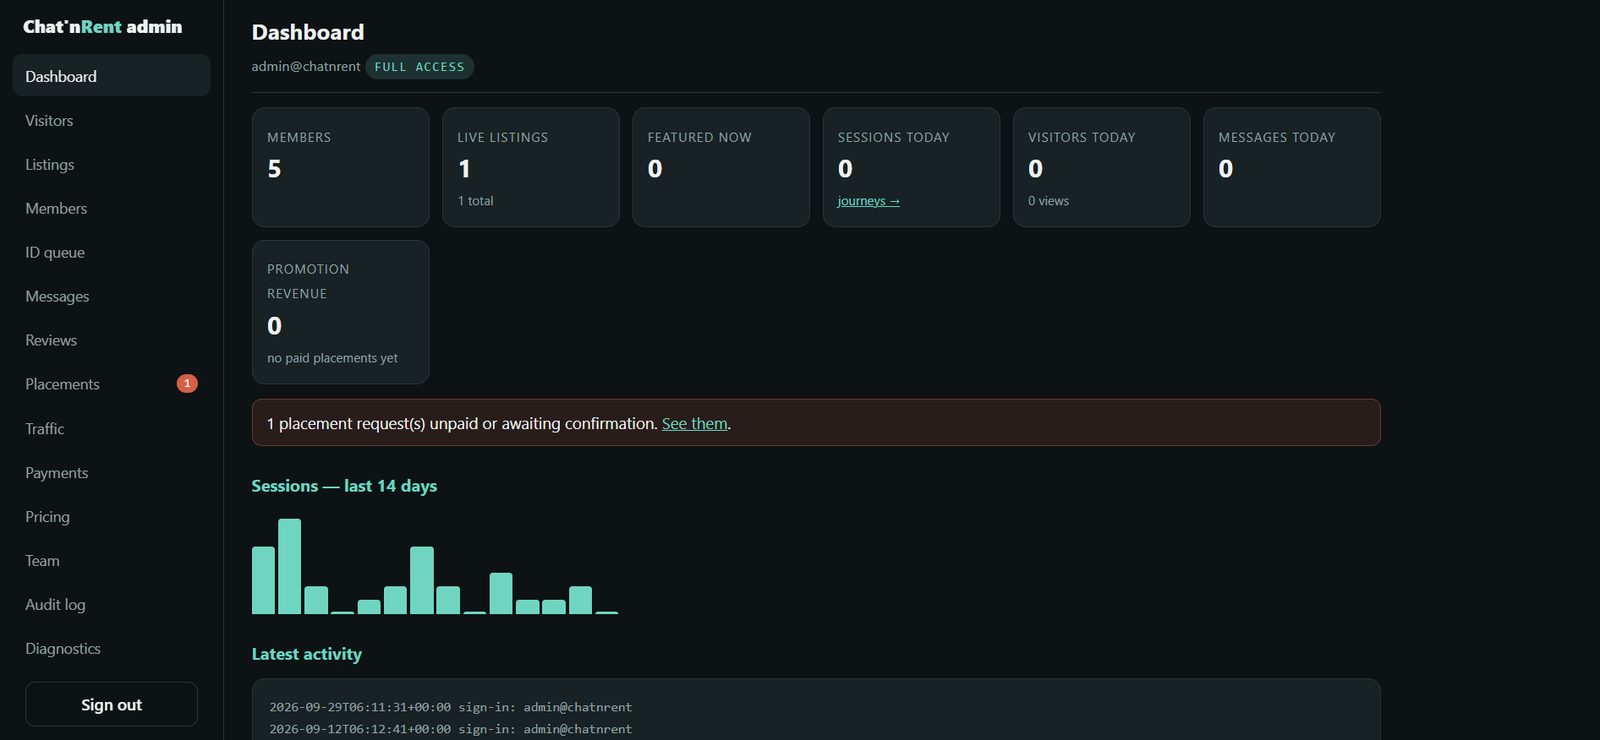Click the Latest activity heading
The height and width of the screenshot is (740, 1600).
[307, 654]
